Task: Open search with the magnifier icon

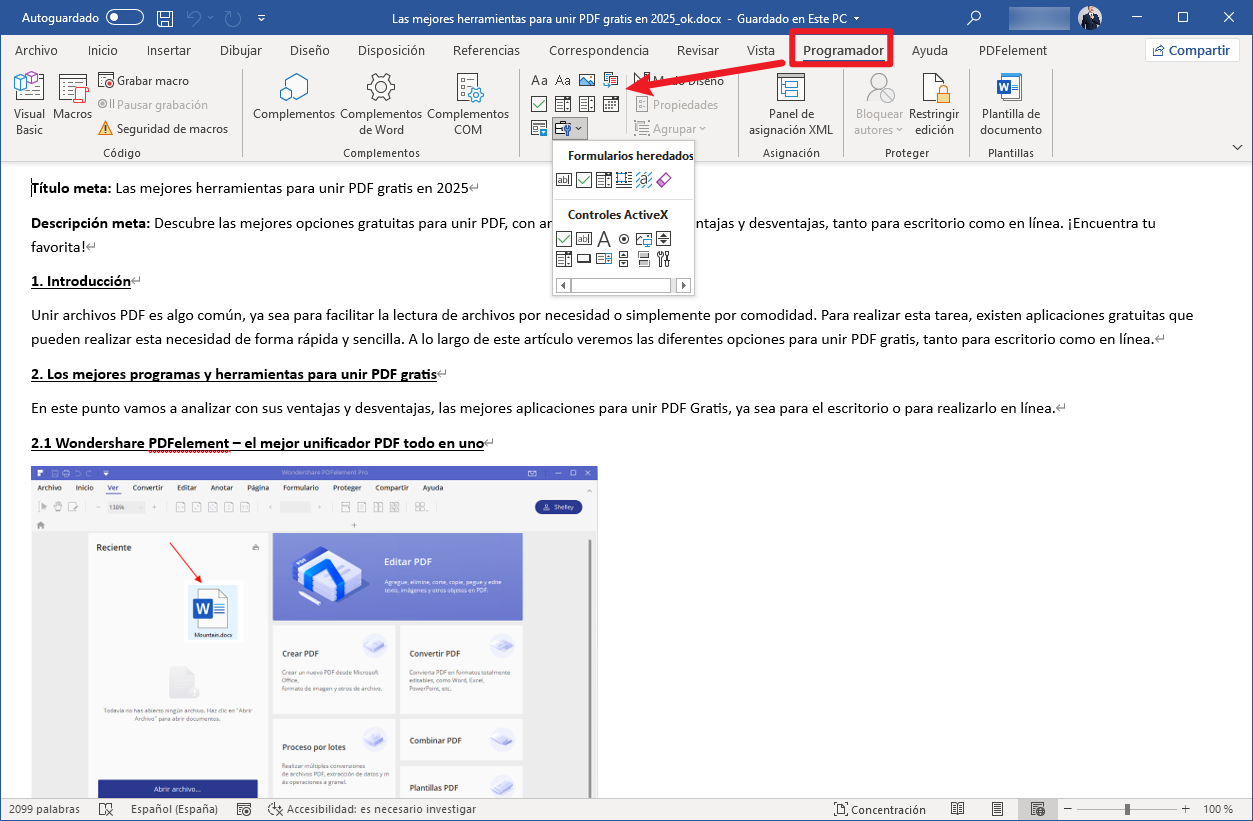Action: (x=974, y=17)
